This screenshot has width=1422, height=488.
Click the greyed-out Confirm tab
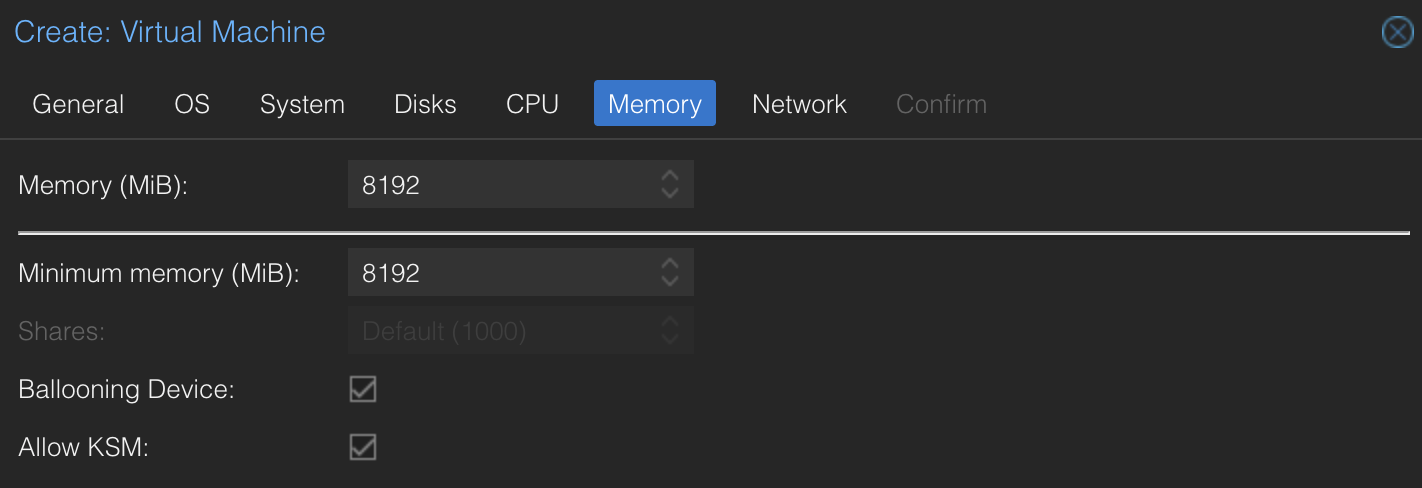[x=941, y=104]
